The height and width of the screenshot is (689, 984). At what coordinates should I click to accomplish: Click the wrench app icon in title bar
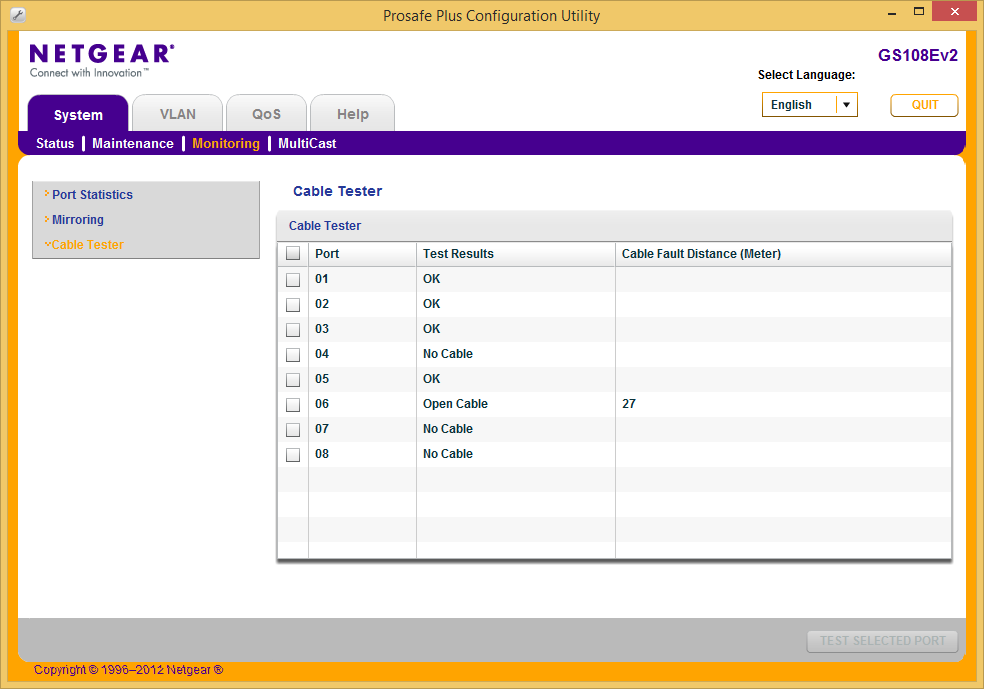[18, 15]
